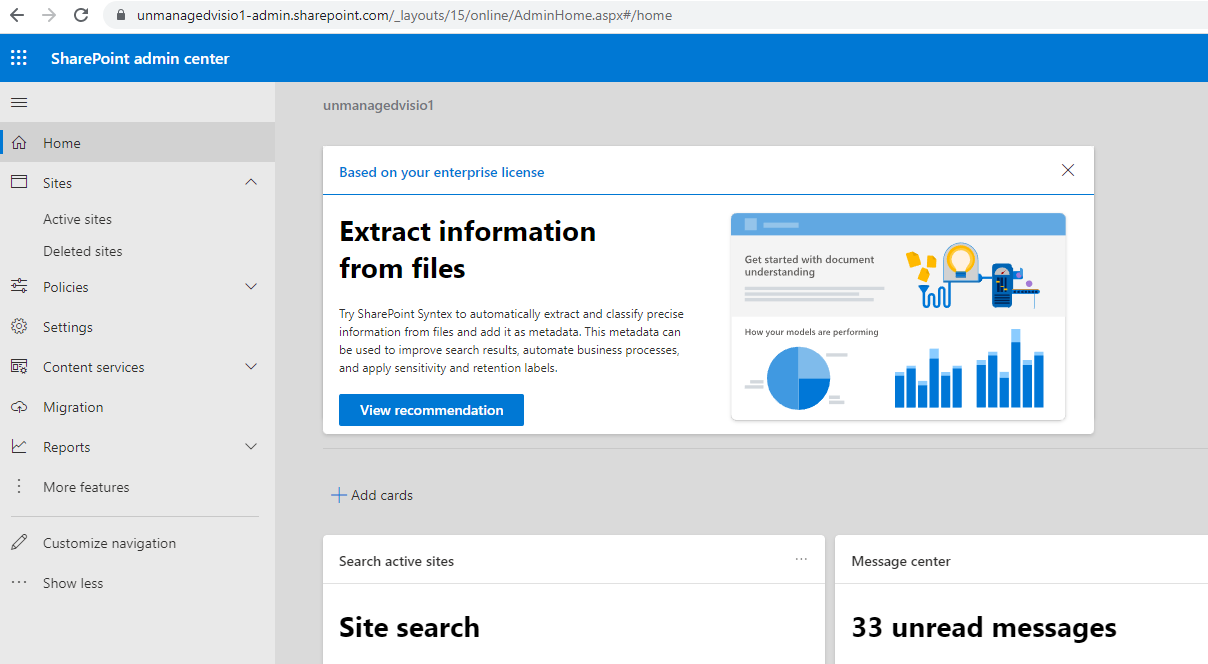1208x664 pixels.
Task: Click the 33 unread messages heading
Action: pos(984,627)
